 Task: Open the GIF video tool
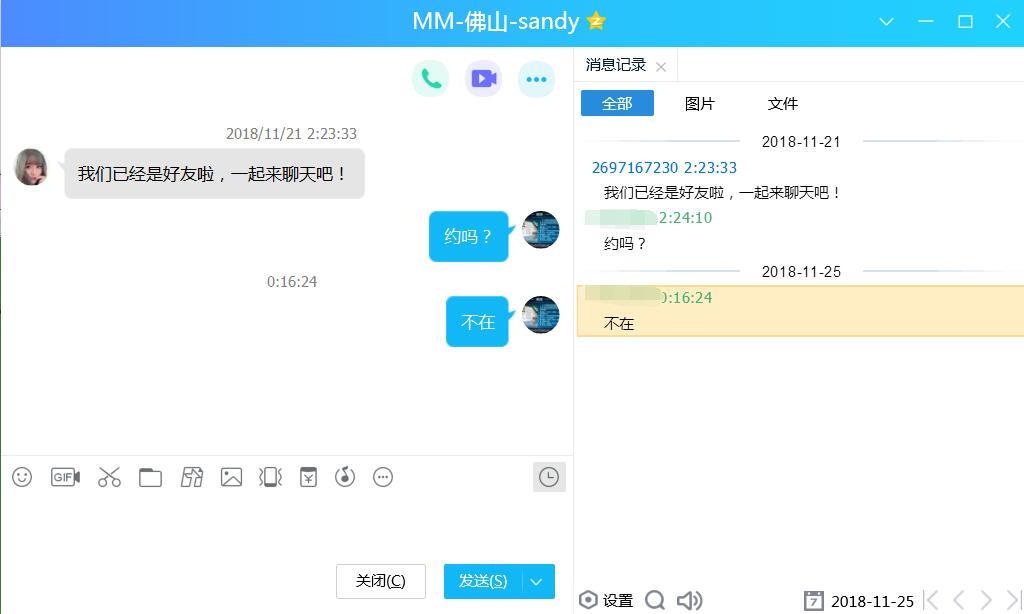point(65,477)
